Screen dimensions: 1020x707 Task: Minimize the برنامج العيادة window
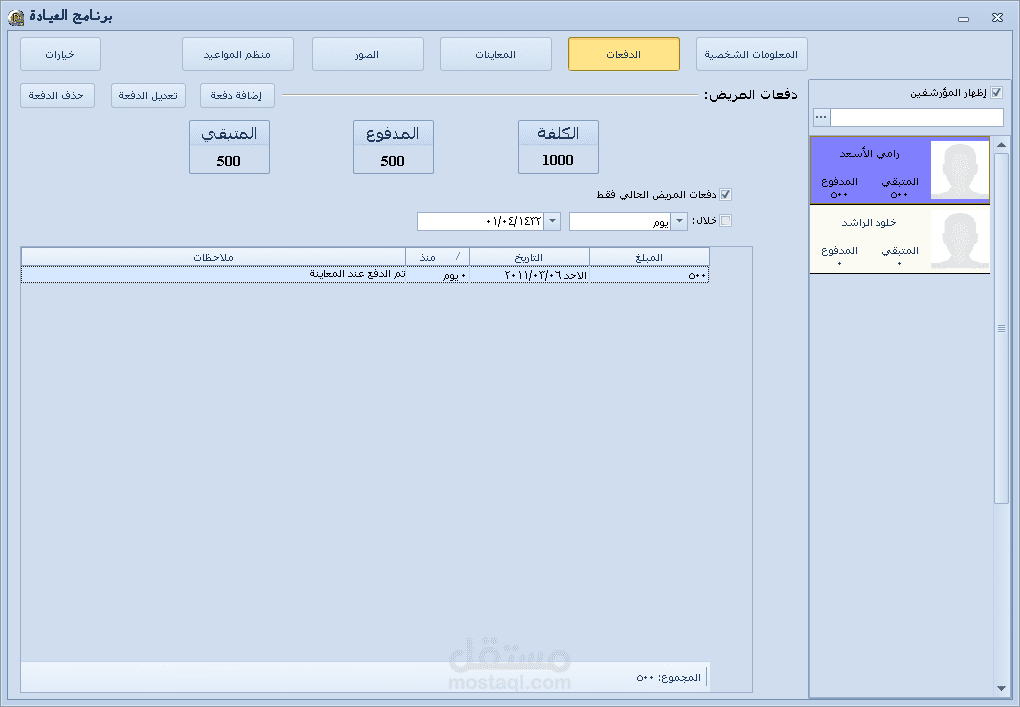tap(963, 18)
